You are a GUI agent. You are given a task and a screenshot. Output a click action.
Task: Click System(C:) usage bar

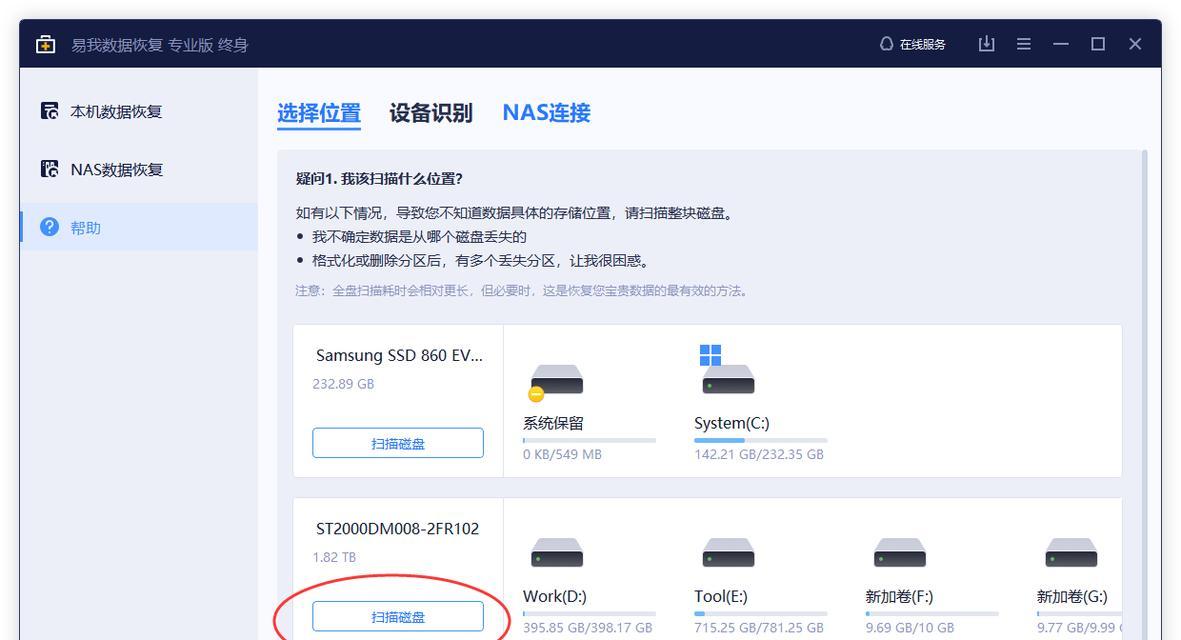pos(760,440)
